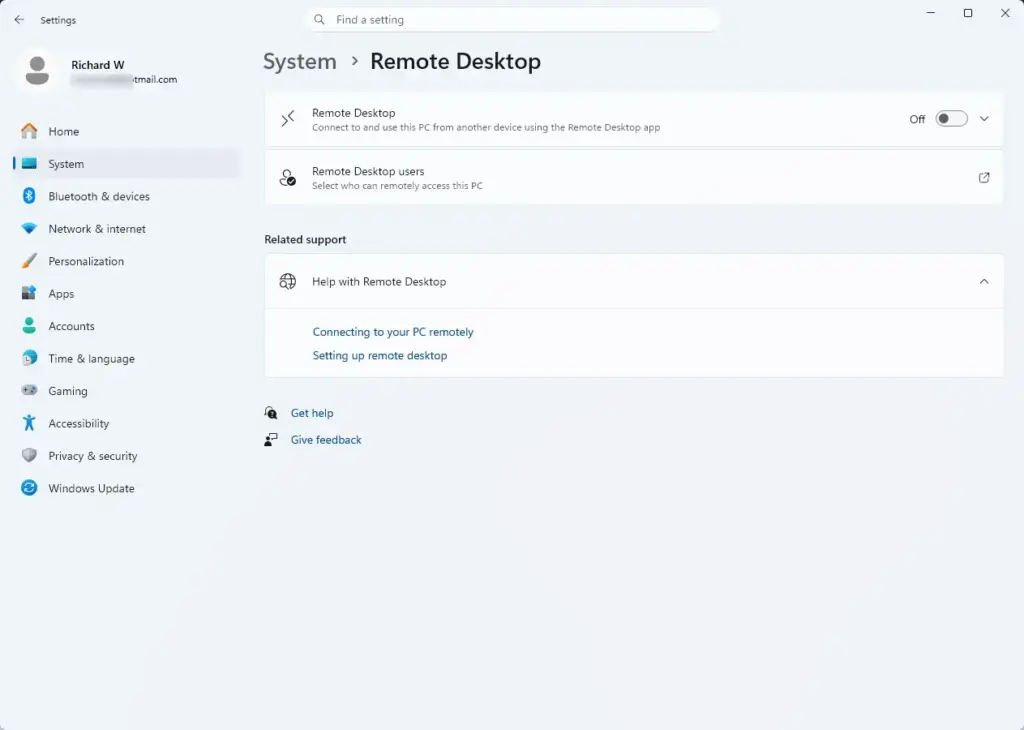Click the Give feedback link
Image resolution: width=1024 pixels, height=730 pixels.
[x=326, y=439]
